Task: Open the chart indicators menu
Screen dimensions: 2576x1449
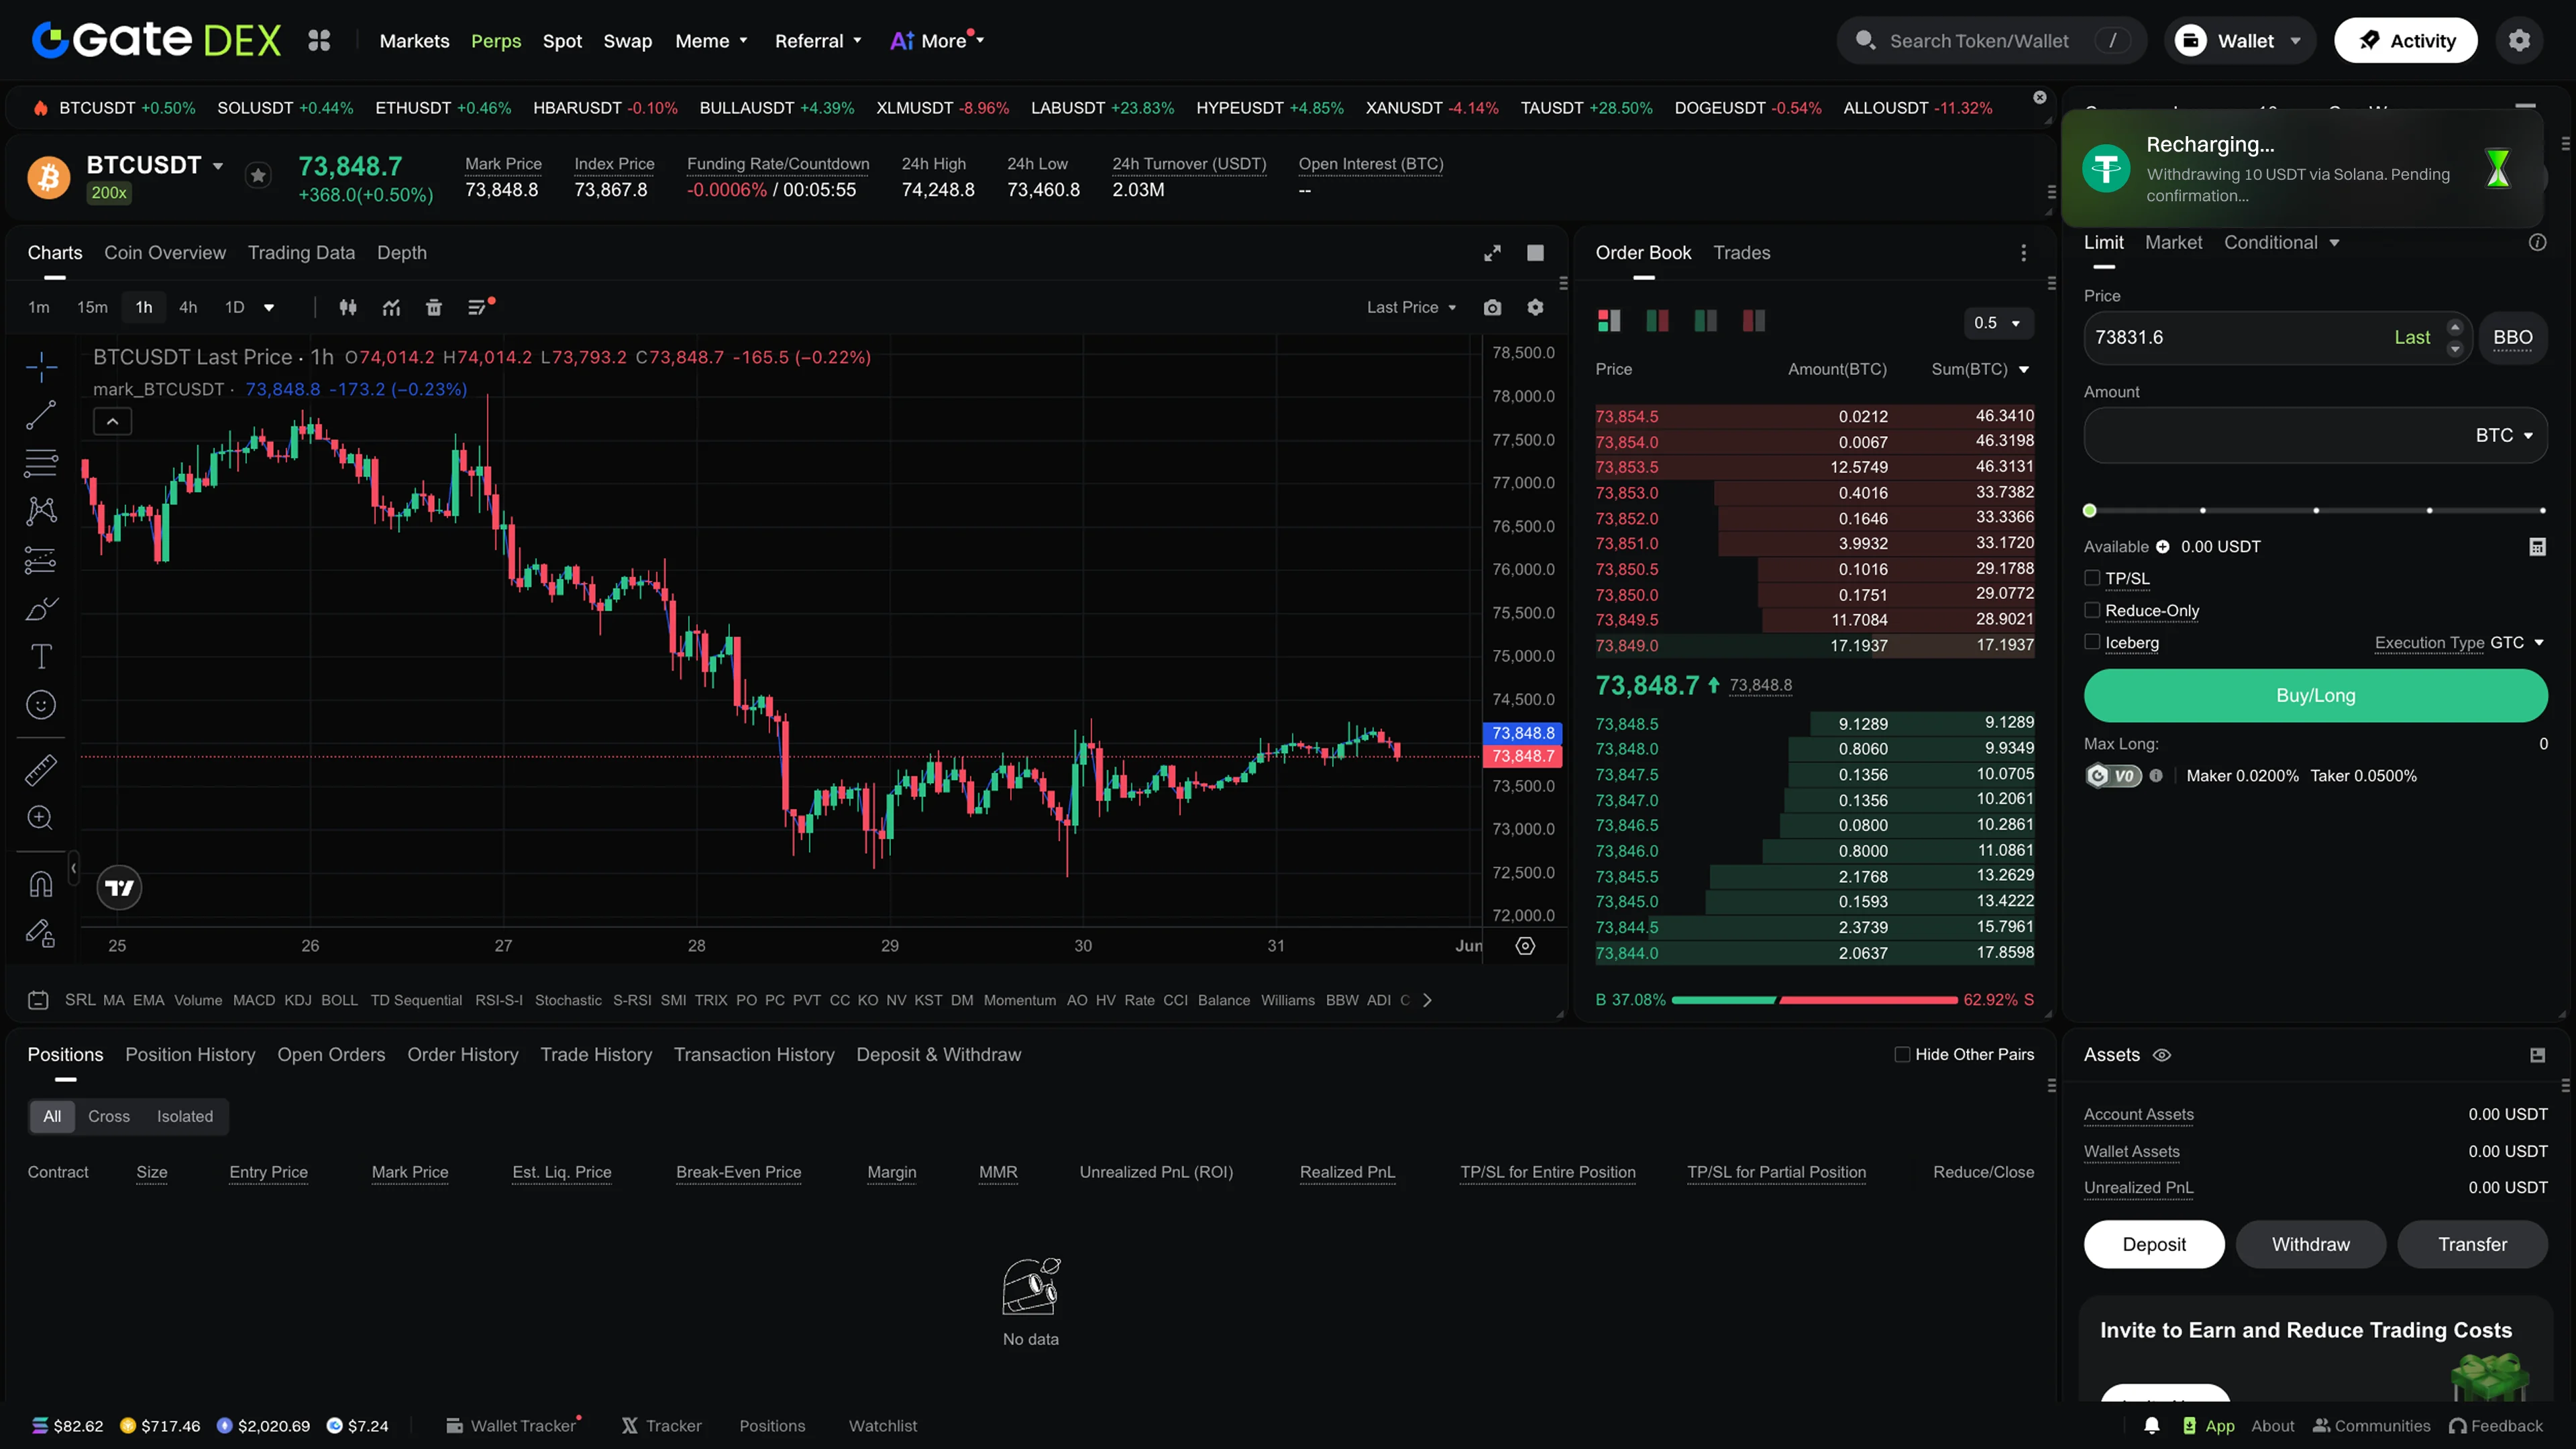Action: tap(391, 308)
